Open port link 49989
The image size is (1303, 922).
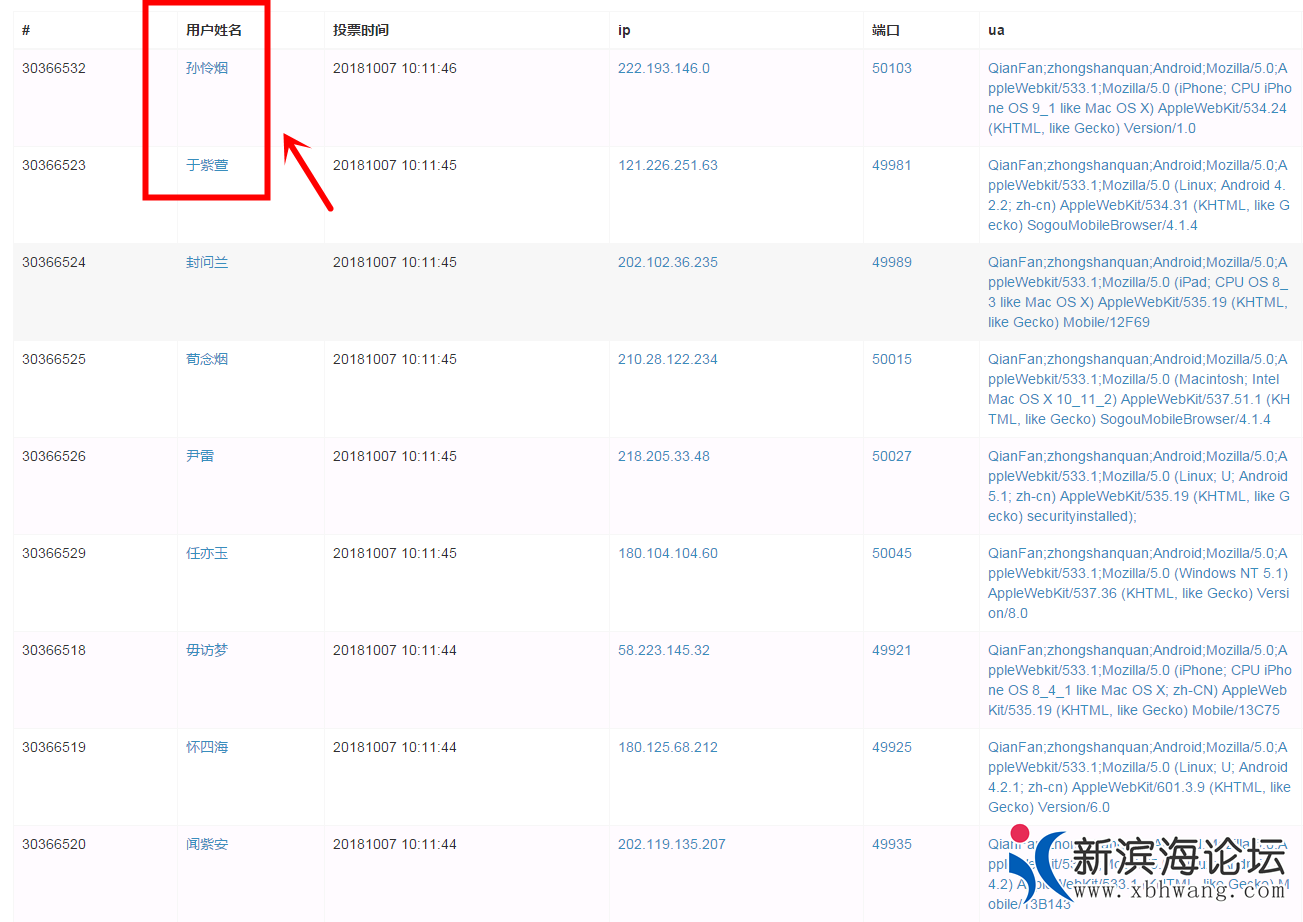[891, 262]
